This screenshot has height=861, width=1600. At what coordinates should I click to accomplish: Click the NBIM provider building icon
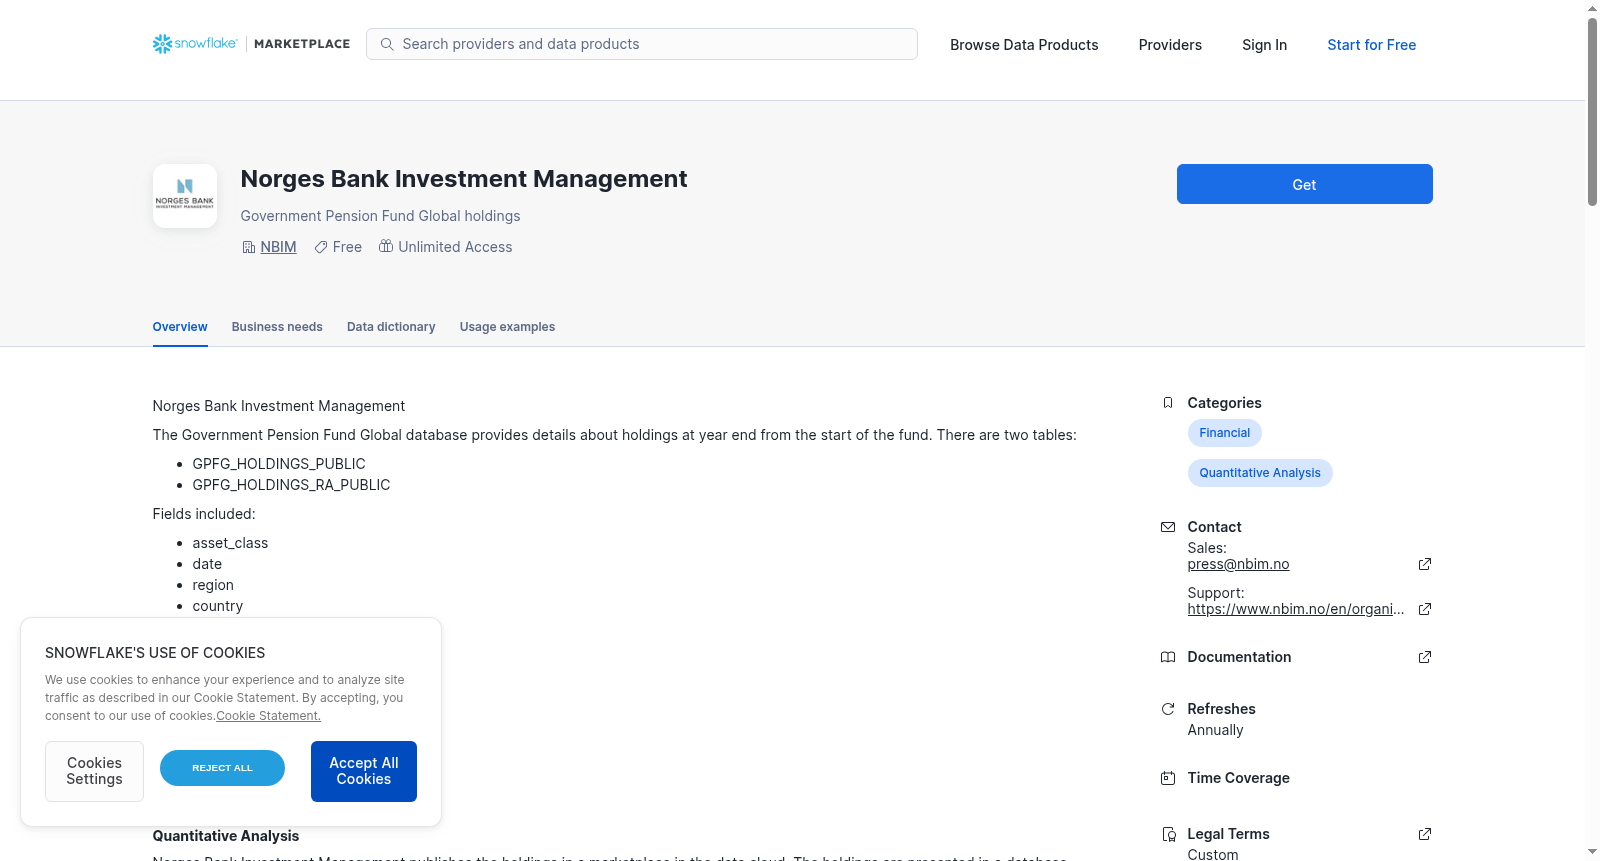(x=249, y=247)
